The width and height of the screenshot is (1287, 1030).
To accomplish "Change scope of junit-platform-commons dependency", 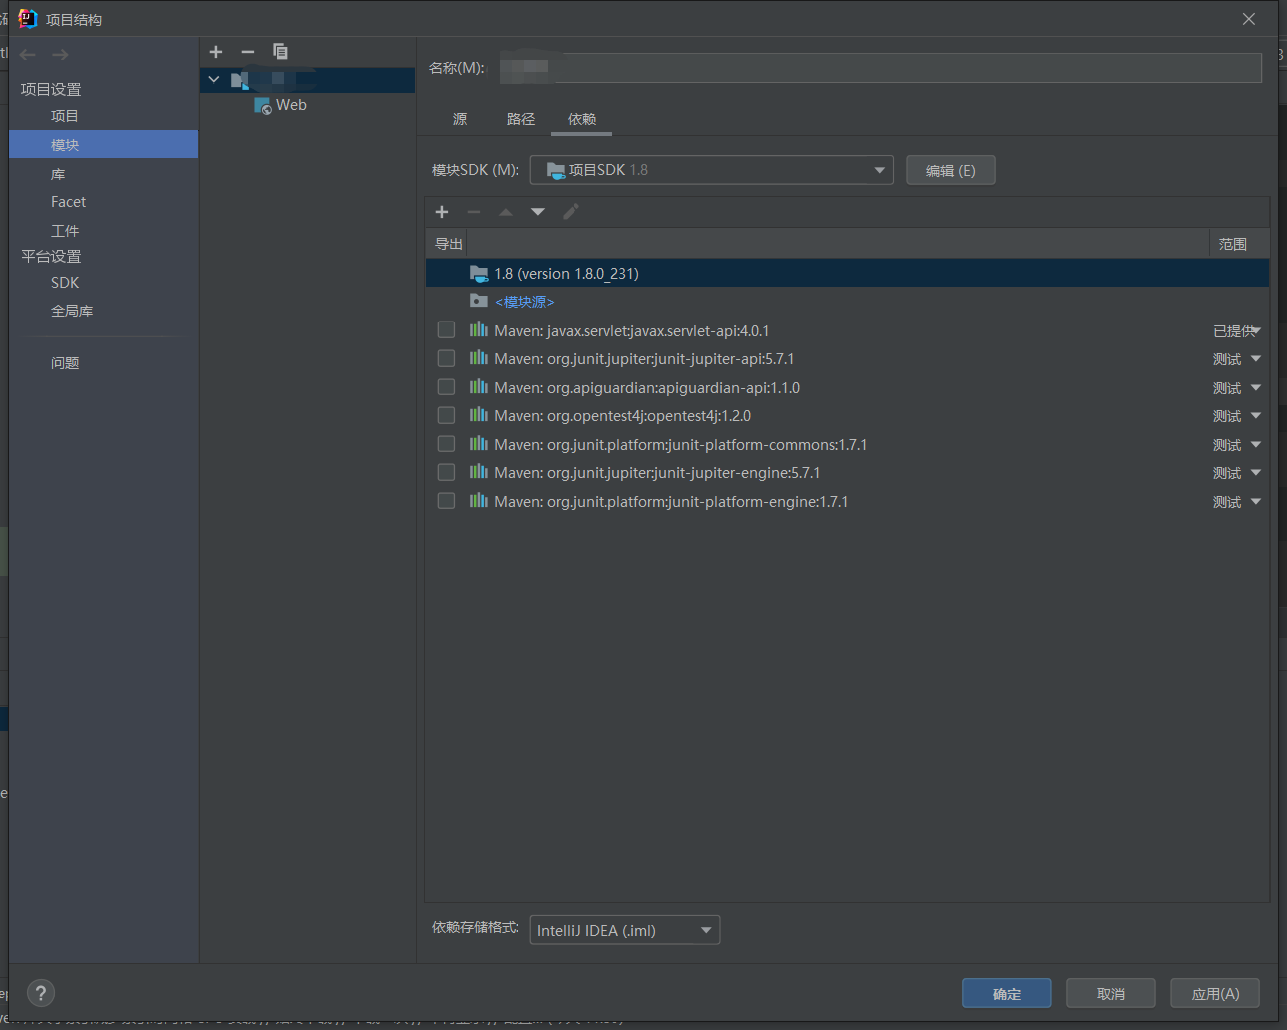I will [1238, 445].
